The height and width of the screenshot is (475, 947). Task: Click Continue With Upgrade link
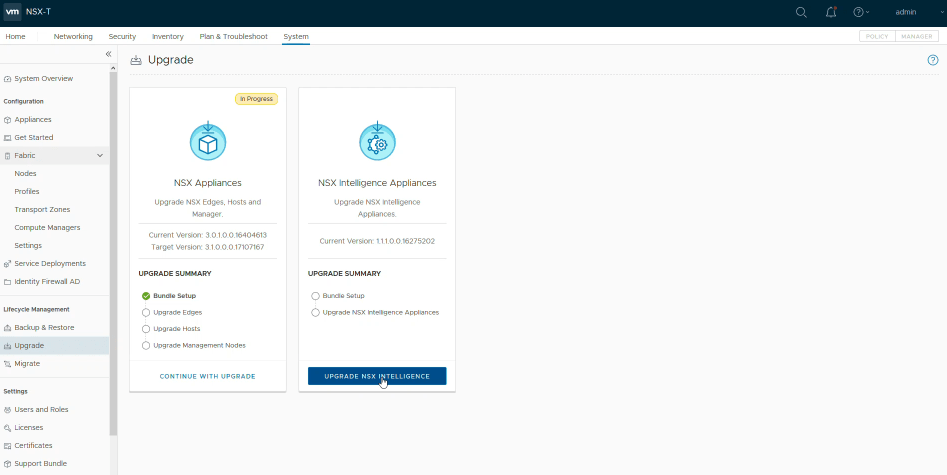pos(208,376)
